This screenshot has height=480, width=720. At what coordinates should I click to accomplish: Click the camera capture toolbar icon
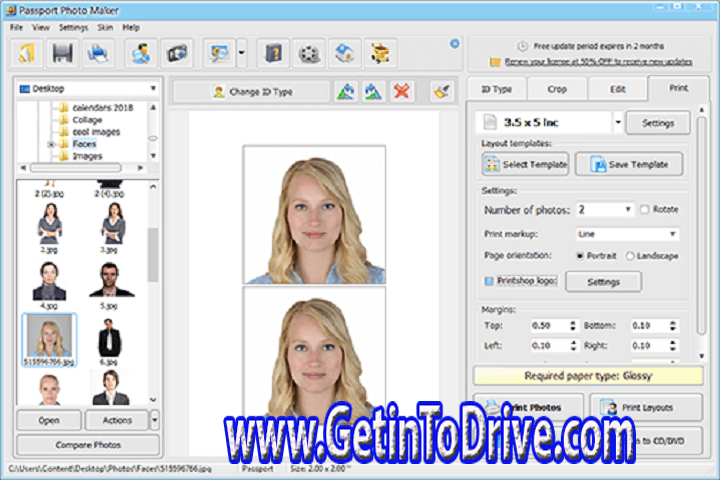177,53
